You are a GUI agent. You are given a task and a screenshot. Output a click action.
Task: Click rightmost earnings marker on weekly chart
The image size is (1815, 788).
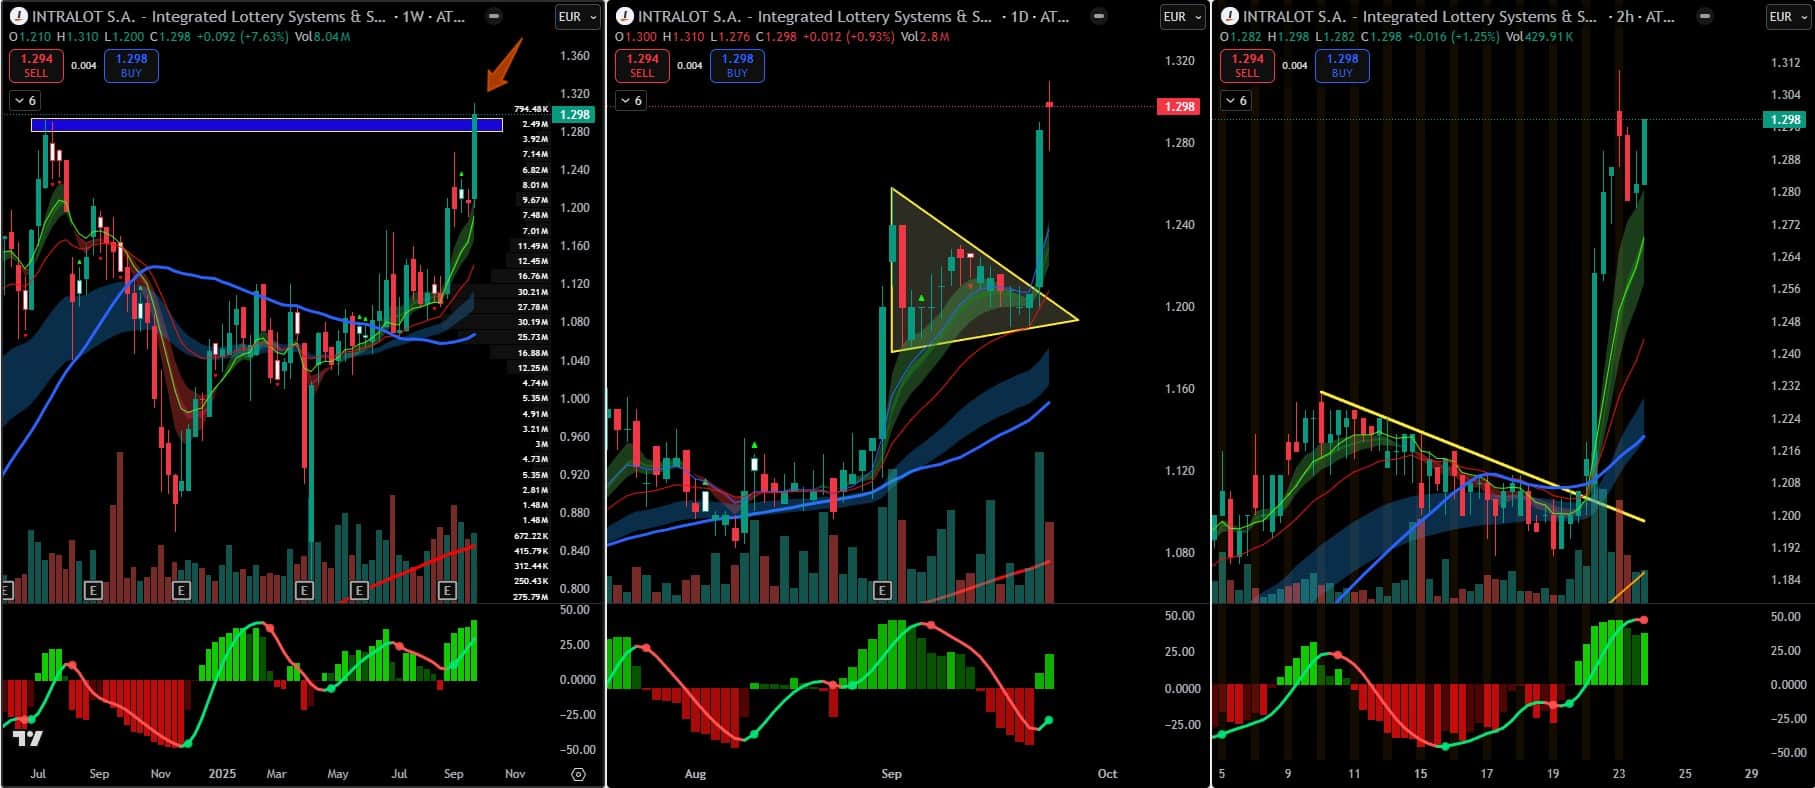pos(447,591)
